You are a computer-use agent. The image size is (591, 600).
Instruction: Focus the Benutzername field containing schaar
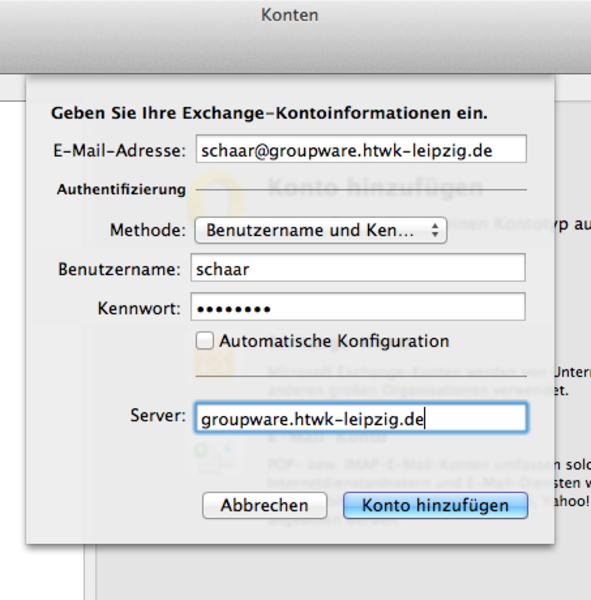click(358, 268)
